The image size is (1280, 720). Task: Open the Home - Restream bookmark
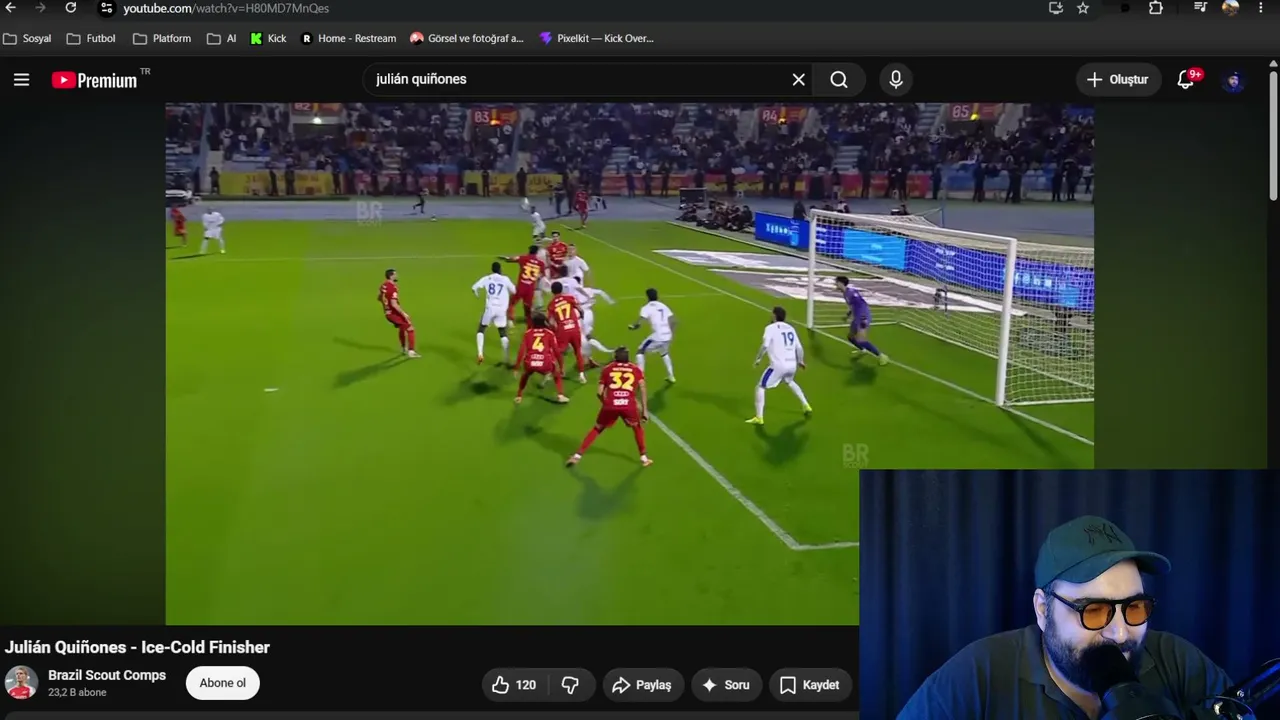click(349, 39)
